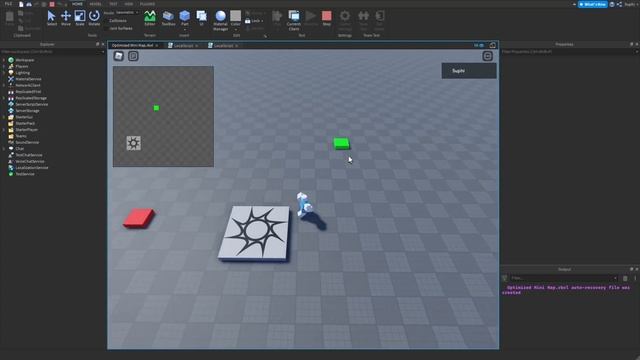Open the Lock dropdown
This screenshot has width=640, height=360.
point(254,21)
